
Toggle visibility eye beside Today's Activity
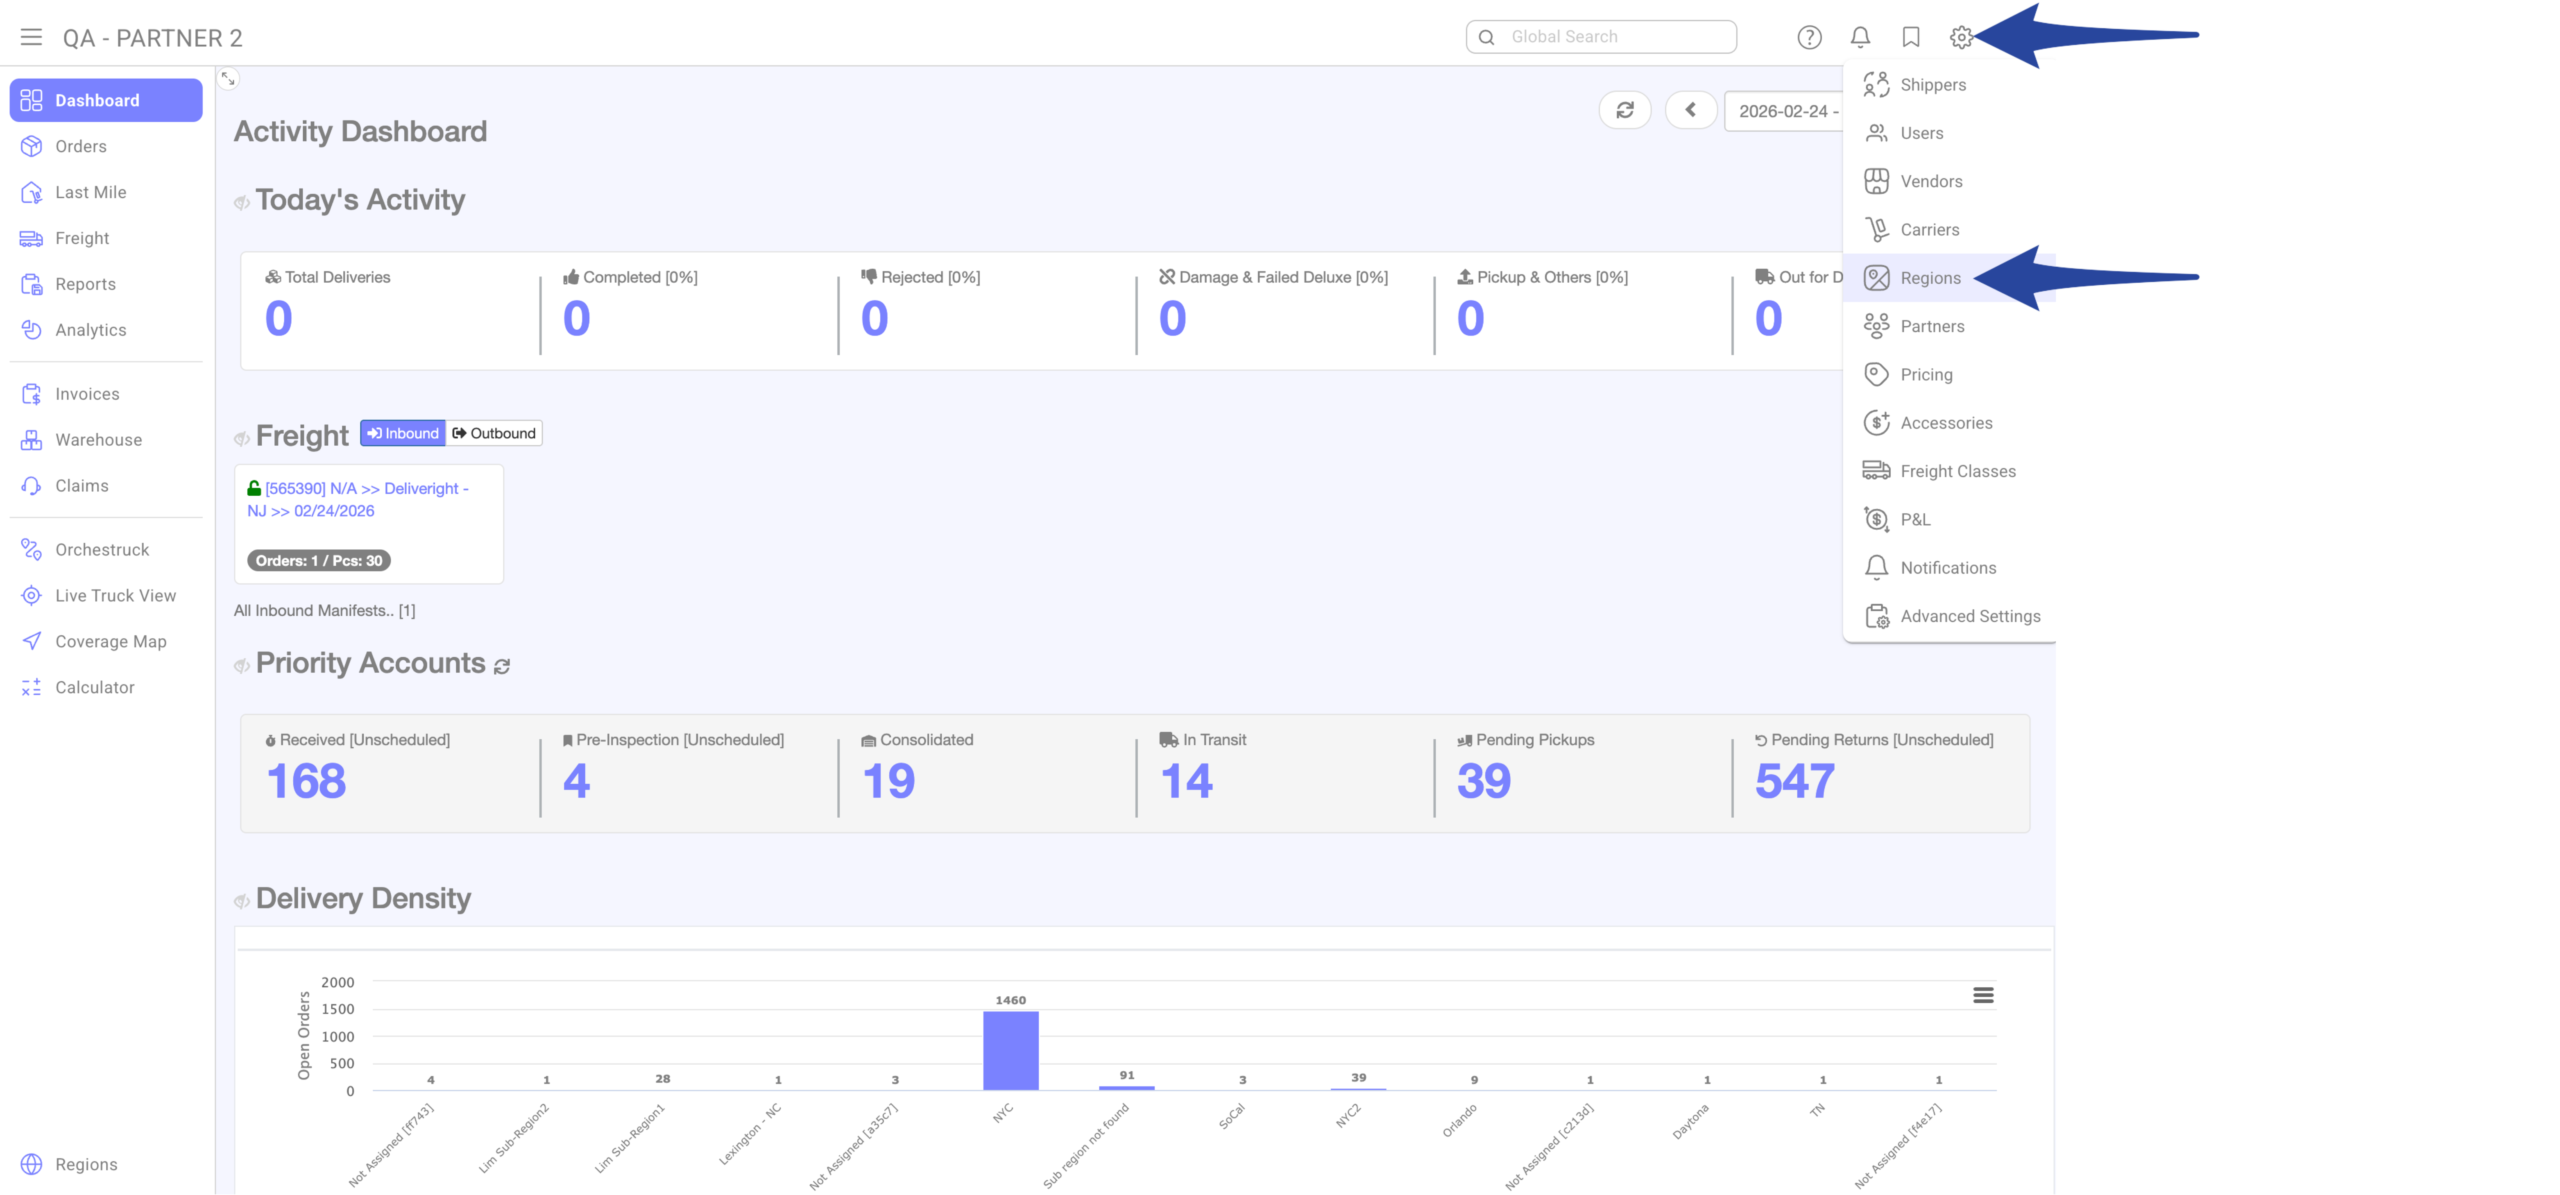click(x=241, y=203)
